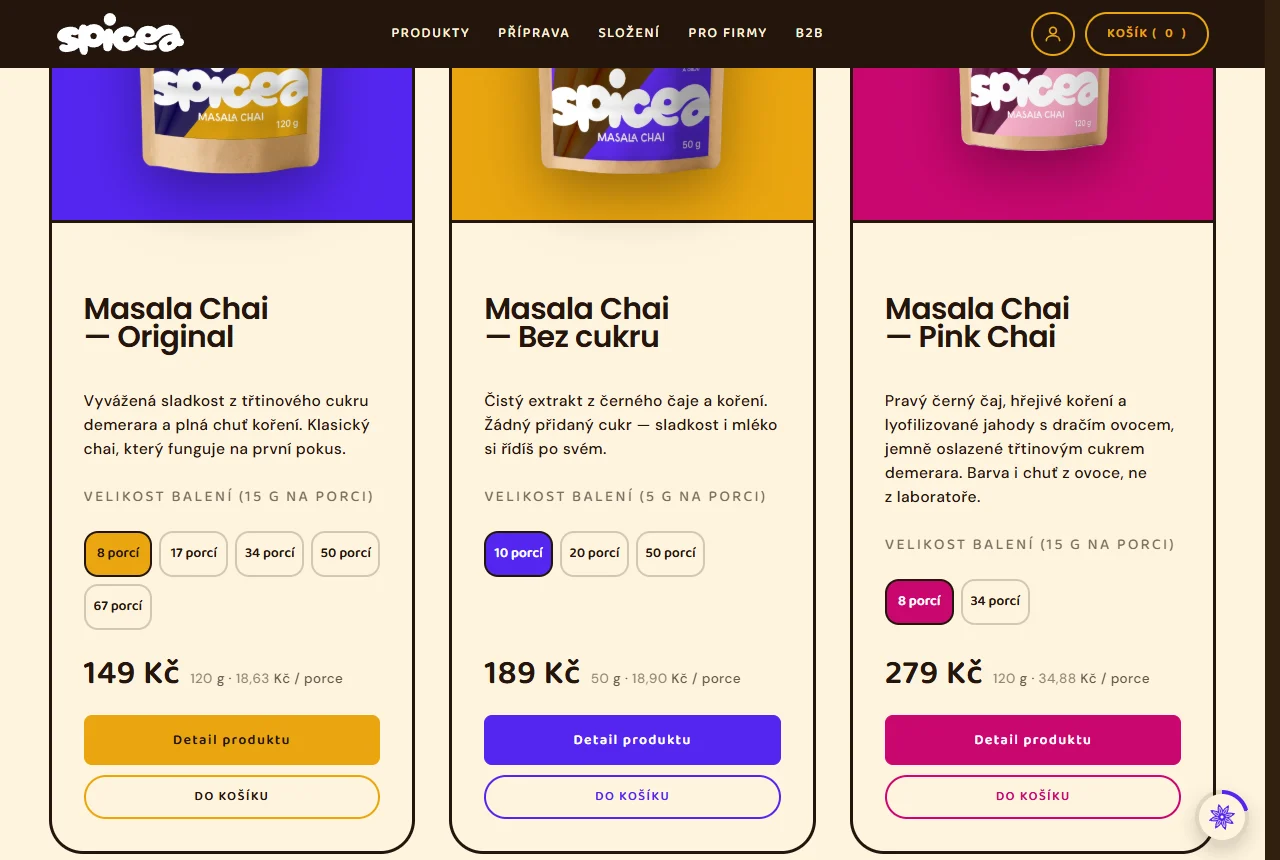Go to Příprava in navigation
Image resolution: width=1280 pixels, height=860 pixels.
534,33
